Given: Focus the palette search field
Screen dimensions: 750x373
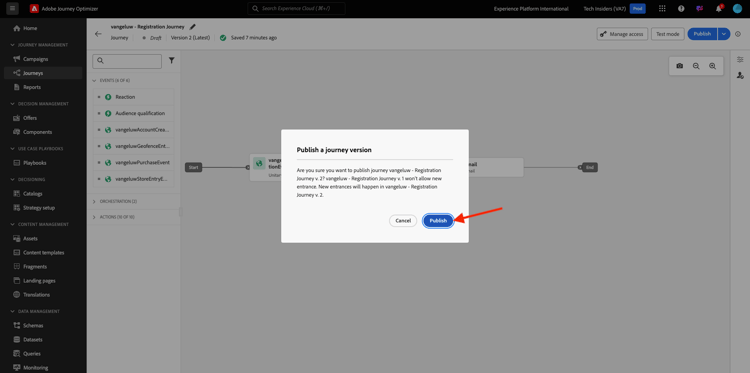Looking at the screenshot, I should click(x=127, y=61).
